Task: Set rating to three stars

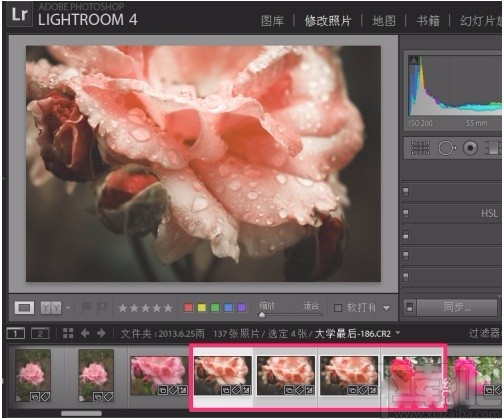Action: 145,308
